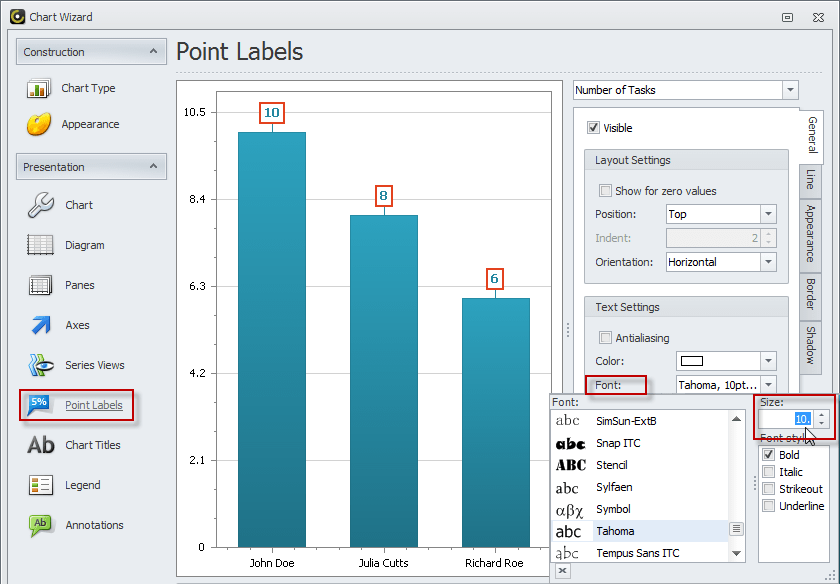The height and width of the screenshot is (584, 840).
Task: Open the Number of Tasks series dropdown
Action: pyautogui.click(x=791, y=90)
